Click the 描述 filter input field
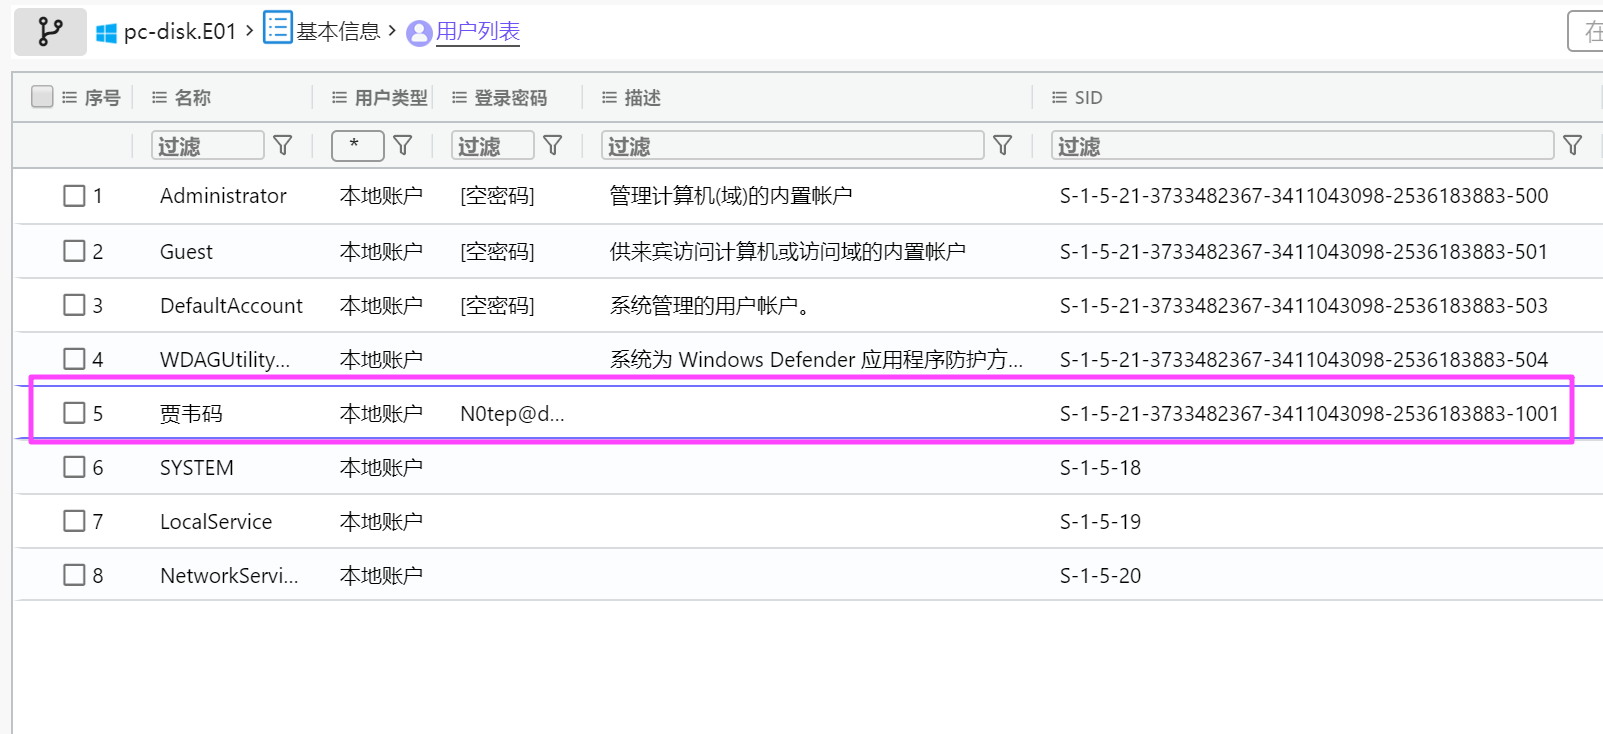The height and width of the screenshot is (734, 1603). coord(793,146)
